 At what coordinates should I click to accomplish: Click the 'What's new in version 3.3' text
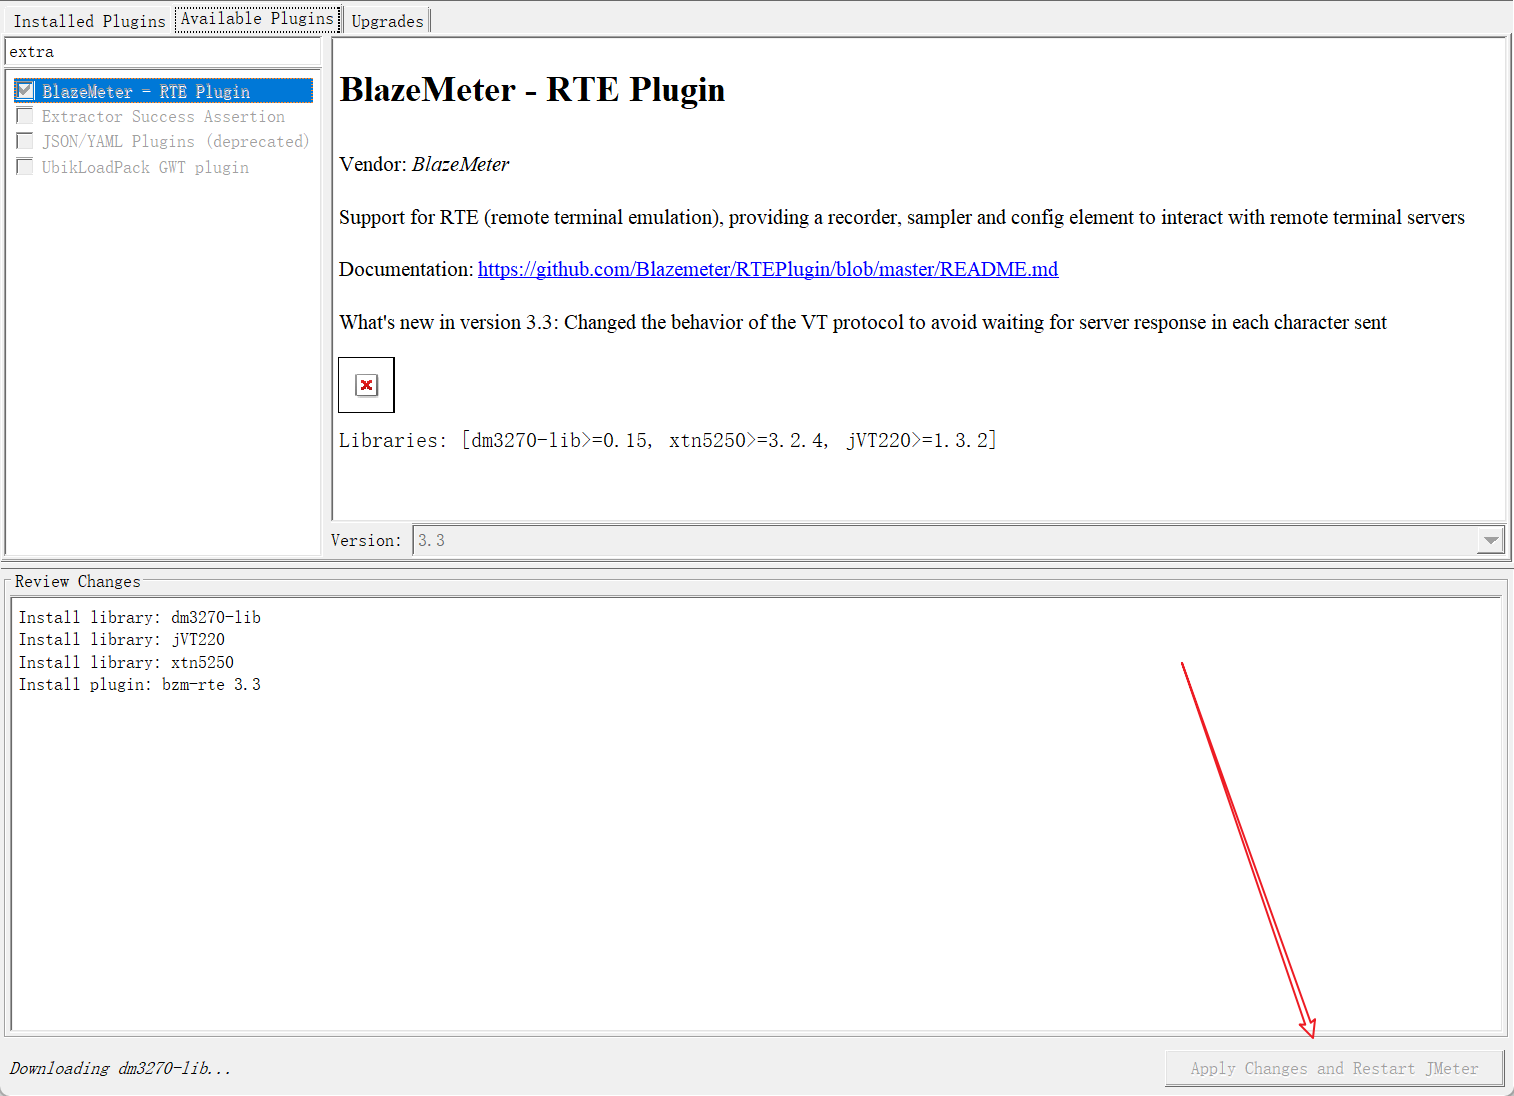click(863, 322)
